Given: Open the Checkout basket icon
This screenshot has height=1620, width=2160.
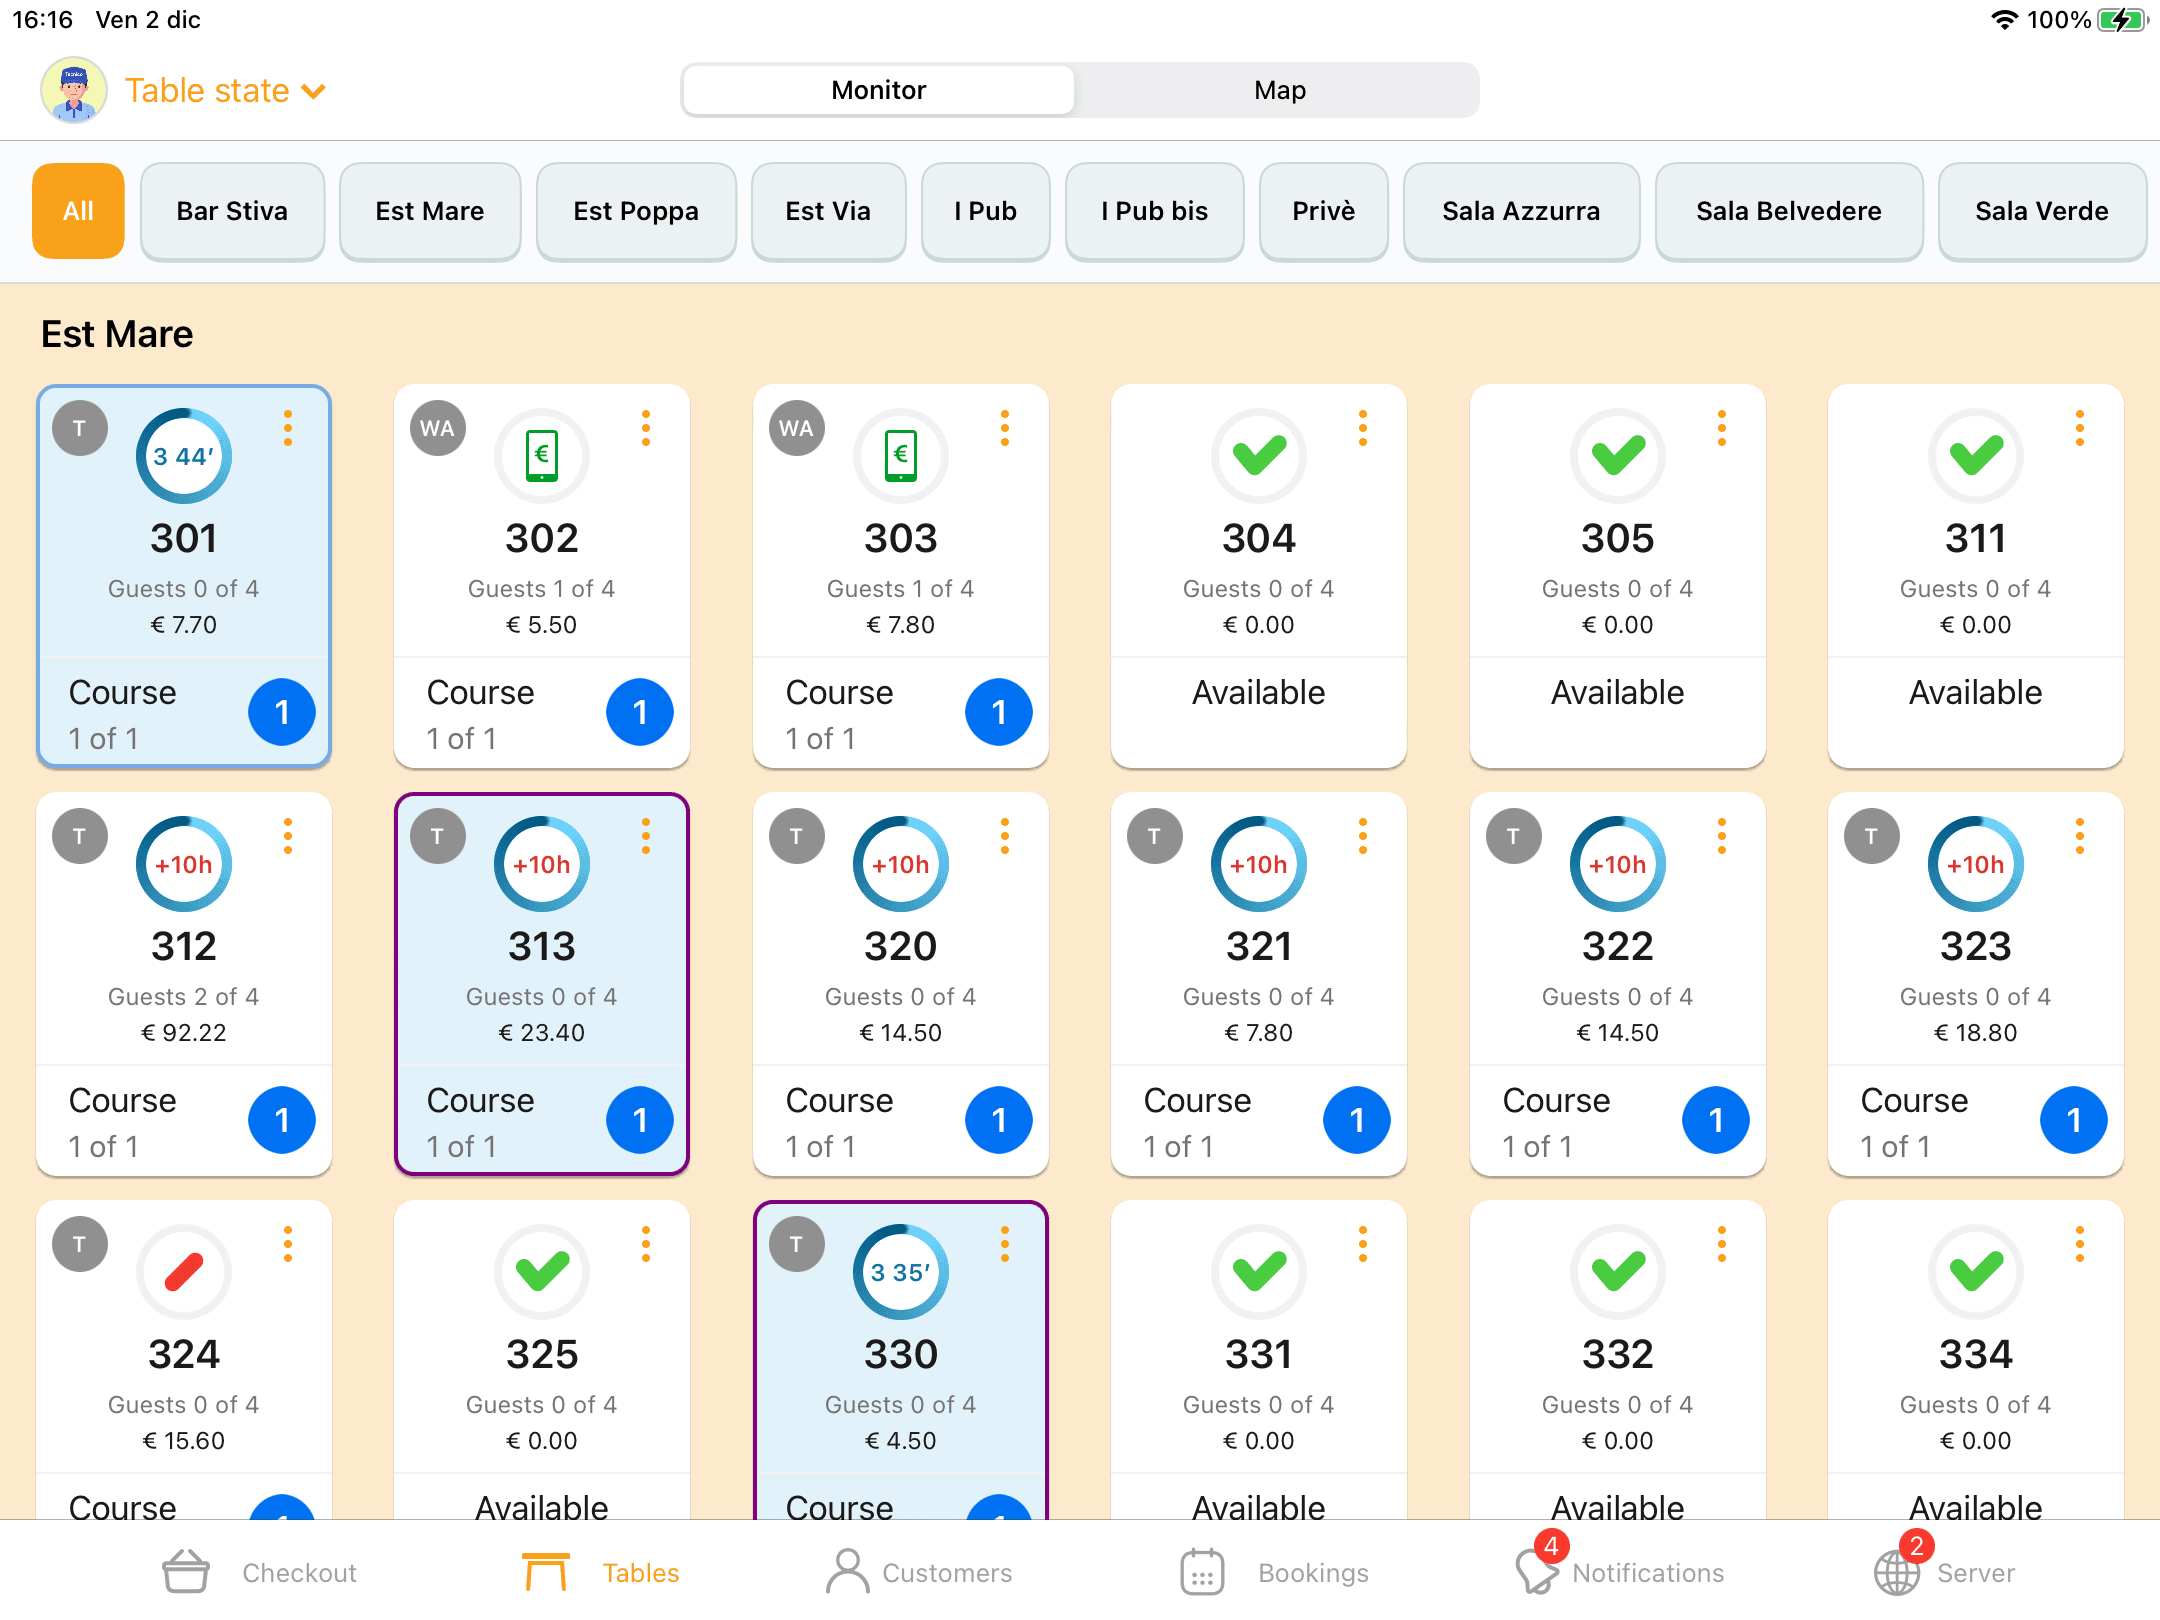Looking at the screenshot, I should (186, 1572).
